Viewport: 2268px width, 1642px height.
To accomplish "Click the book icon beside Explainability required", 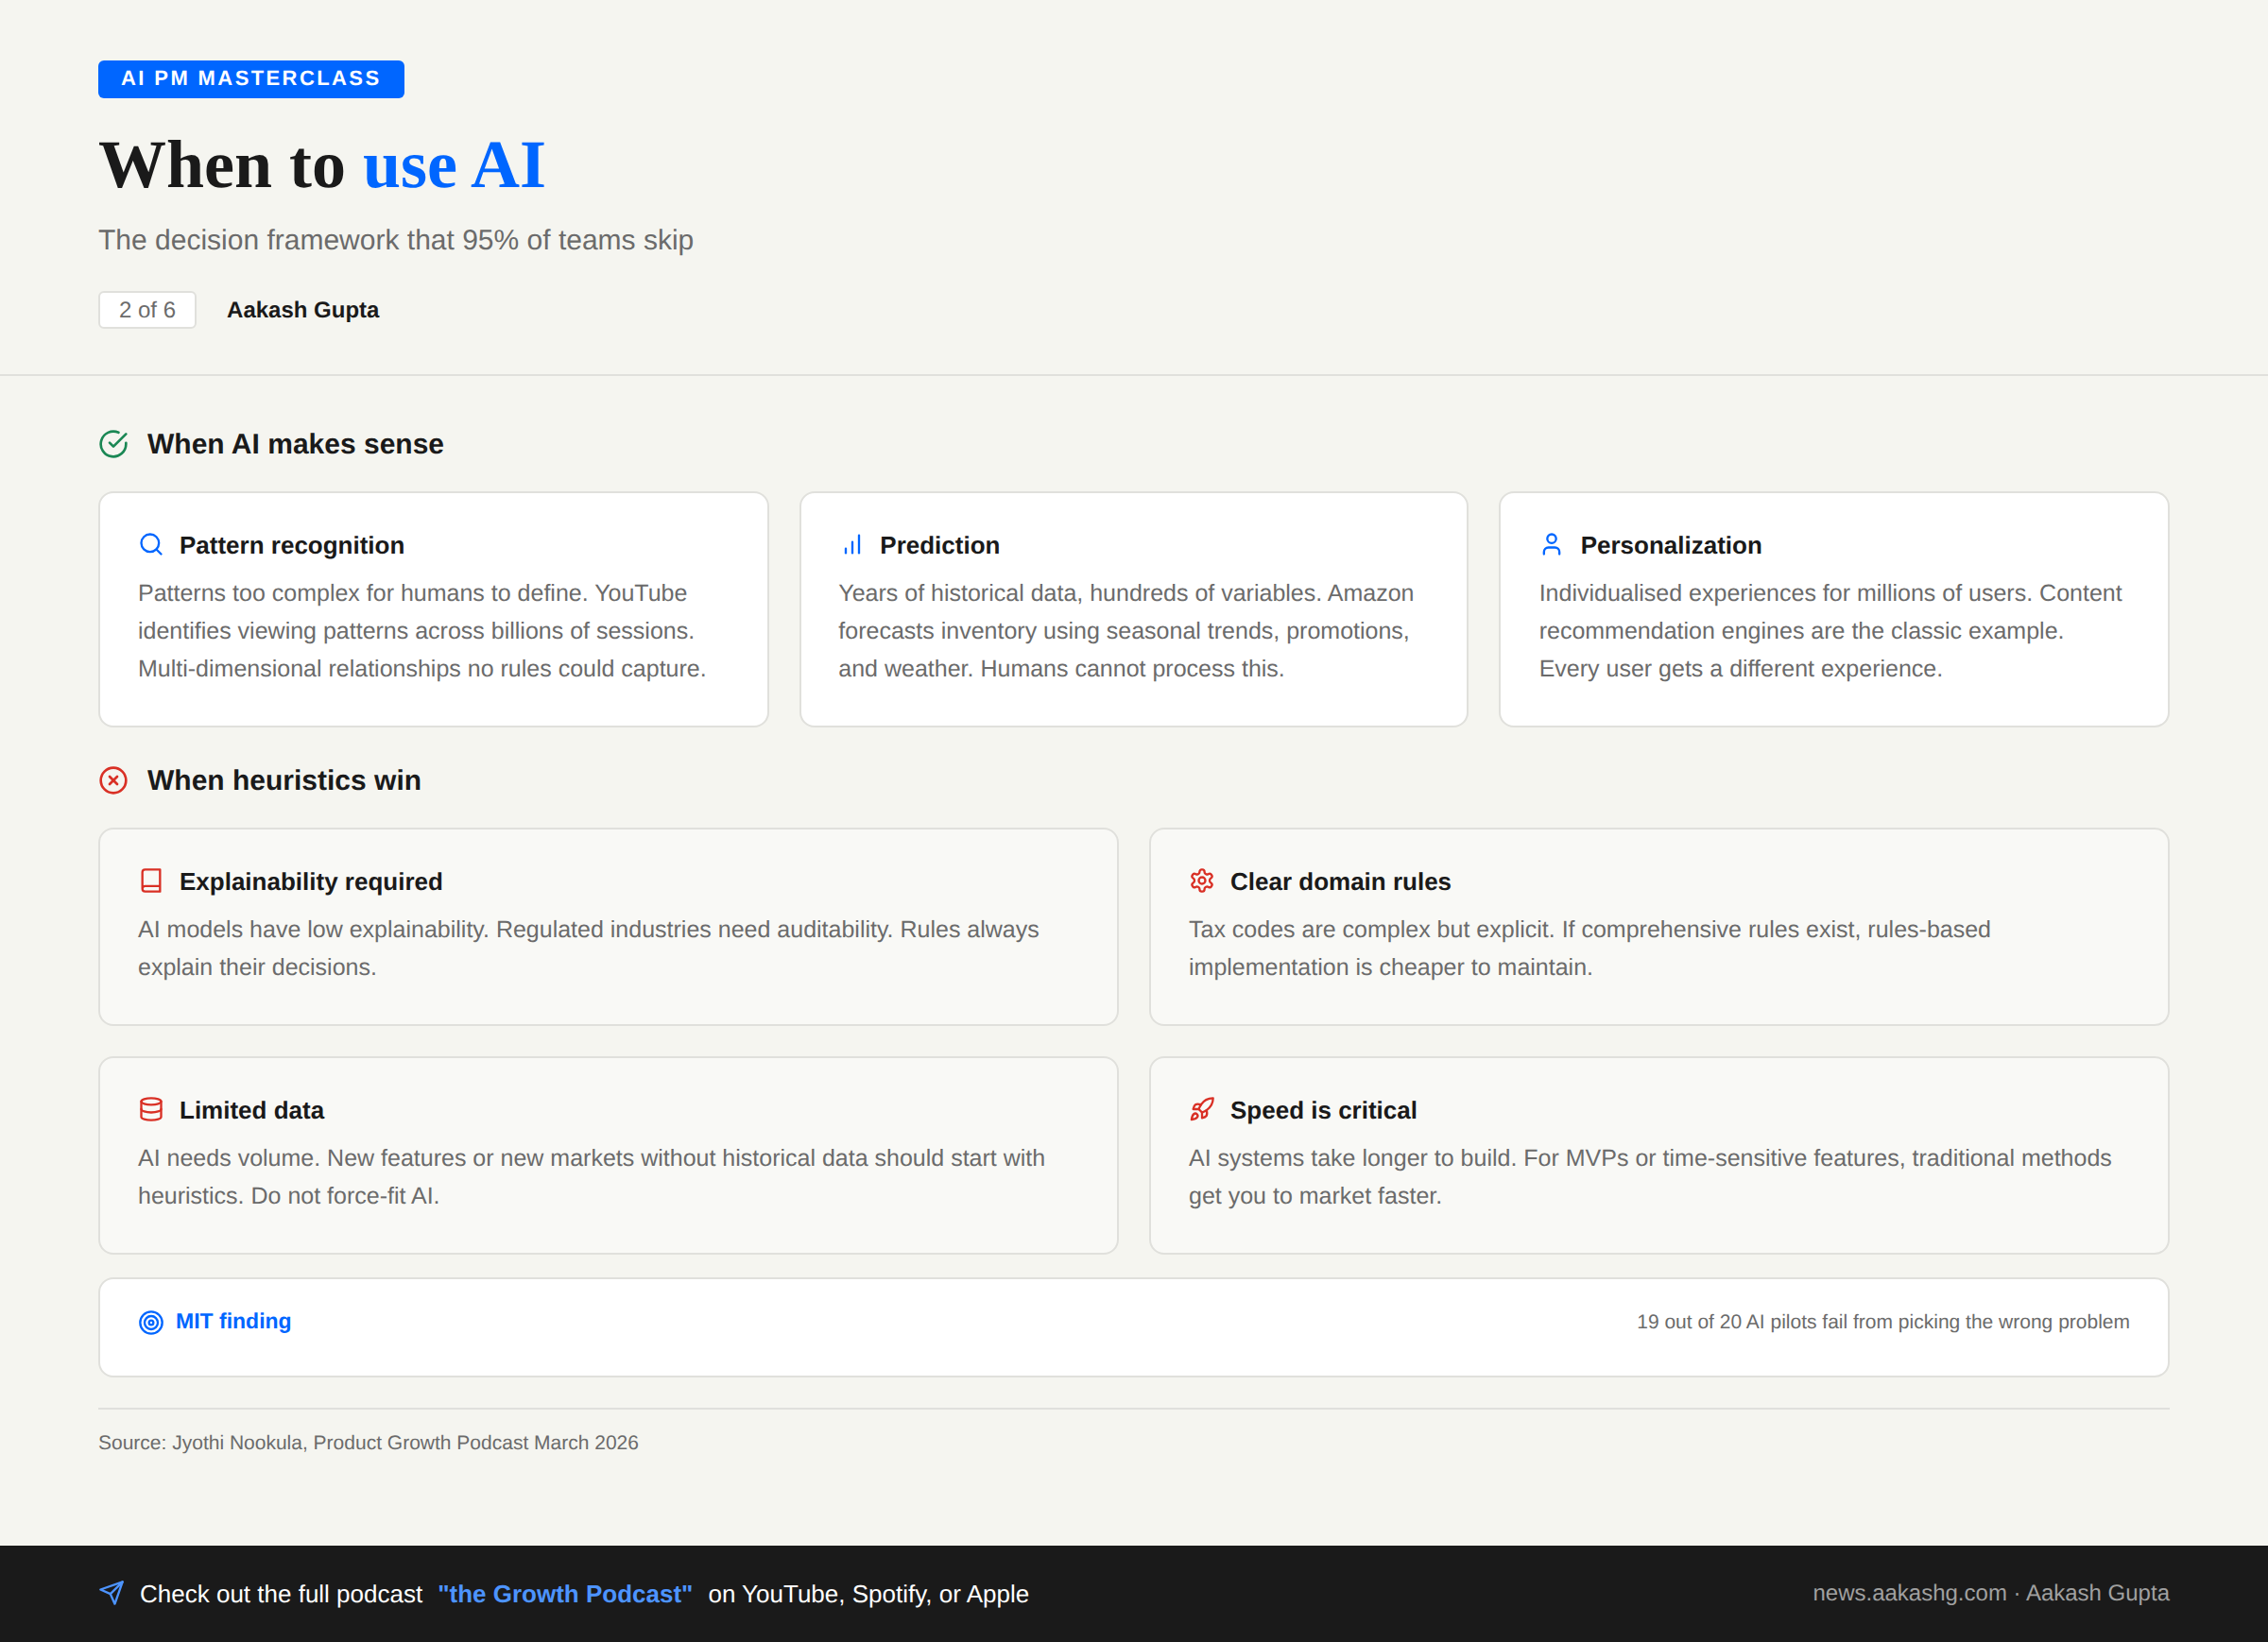I will coord(151,881).
